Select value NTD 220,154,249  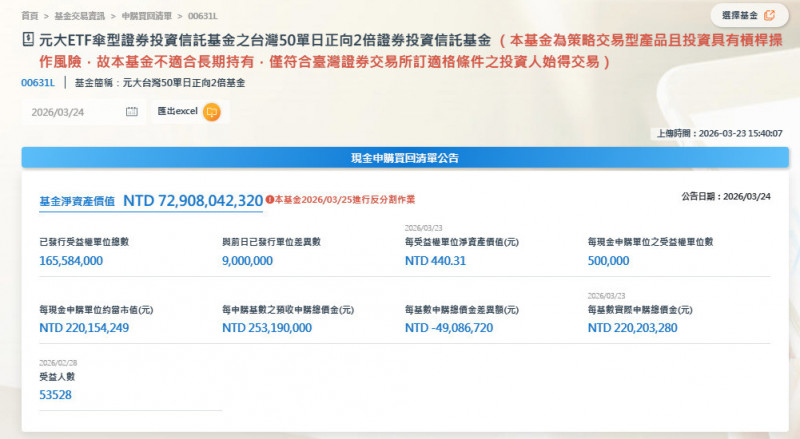84,328
